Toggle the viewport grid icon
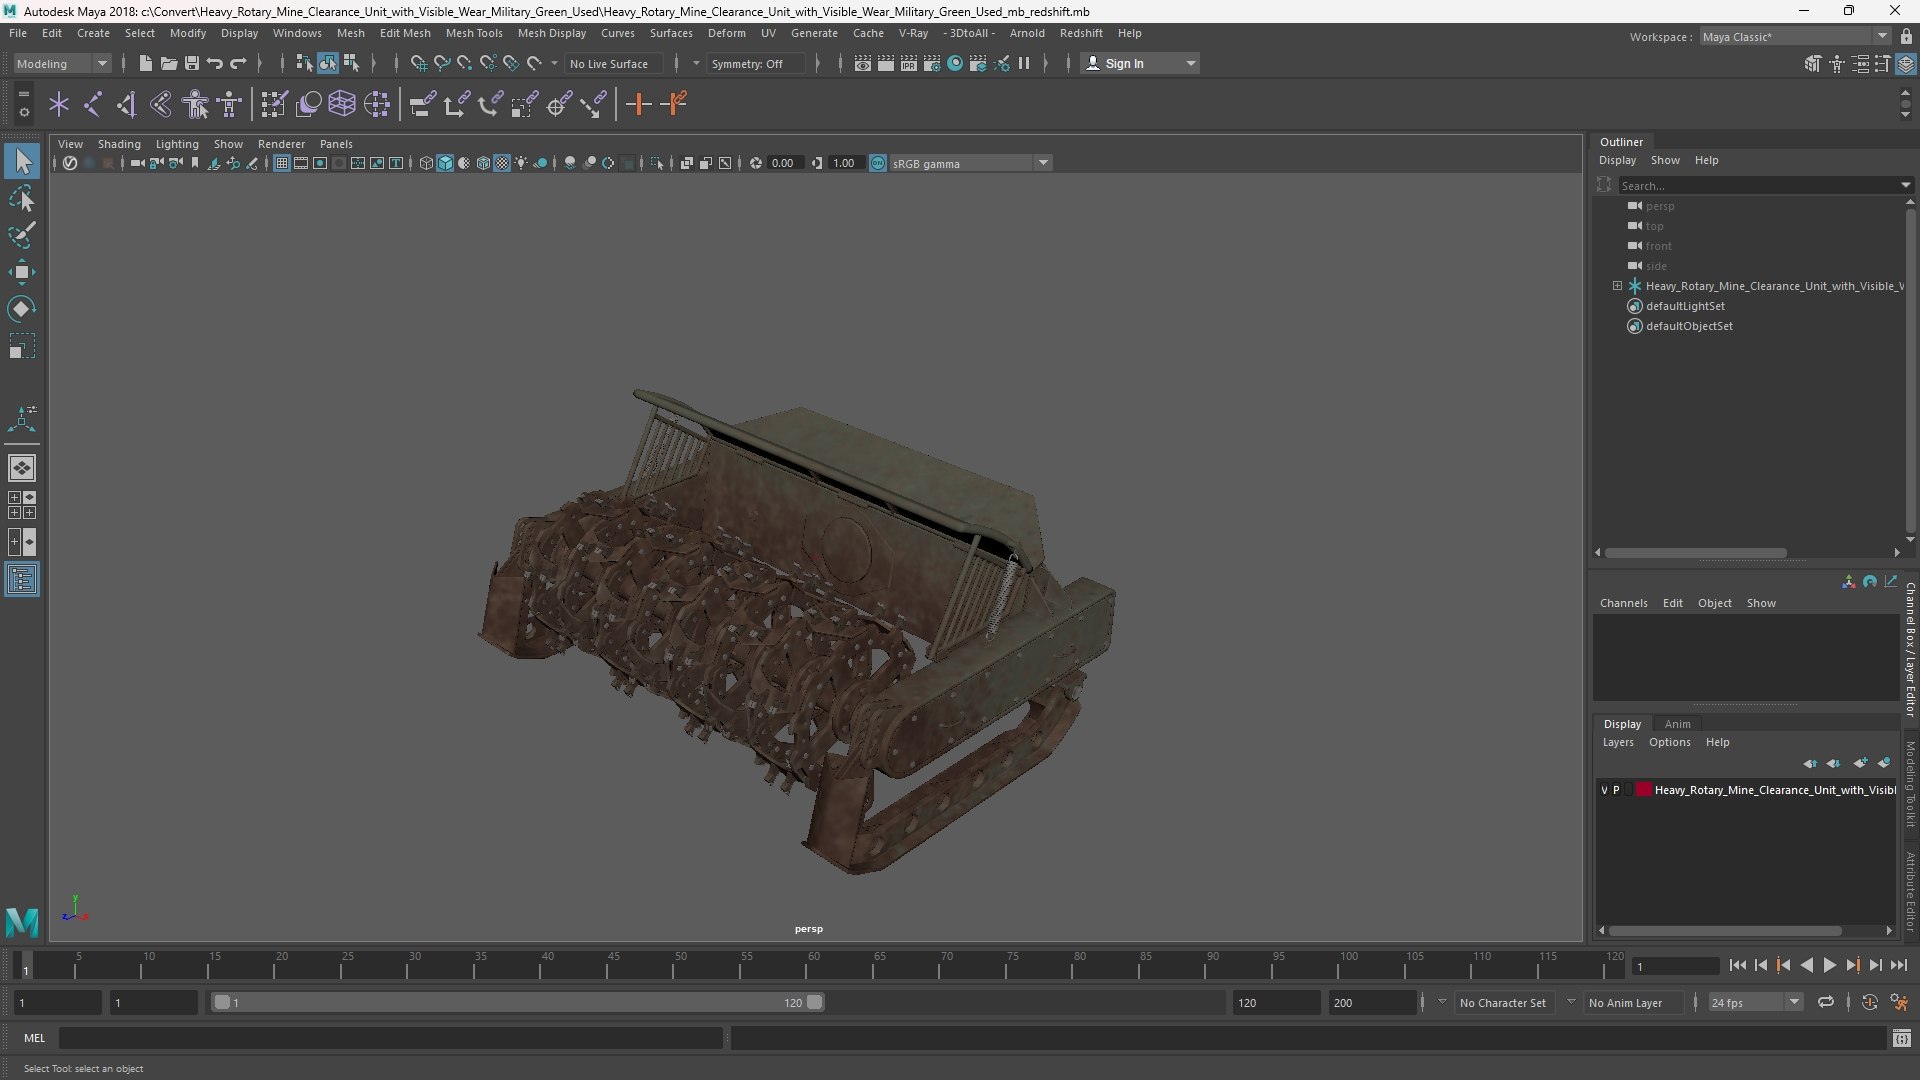1920x1080 pixels. point(282,163)
